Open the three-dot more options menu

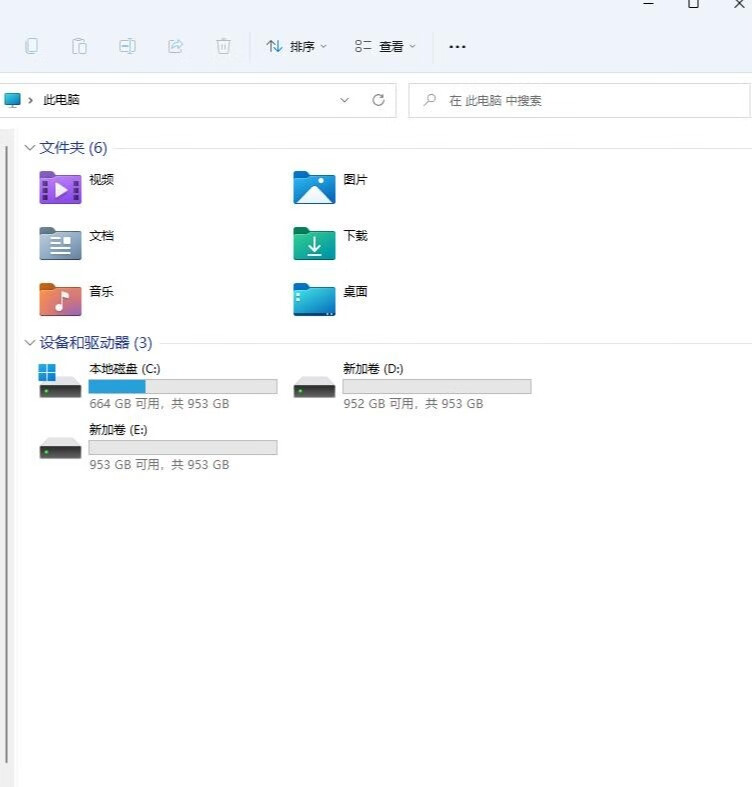point(457,46)
